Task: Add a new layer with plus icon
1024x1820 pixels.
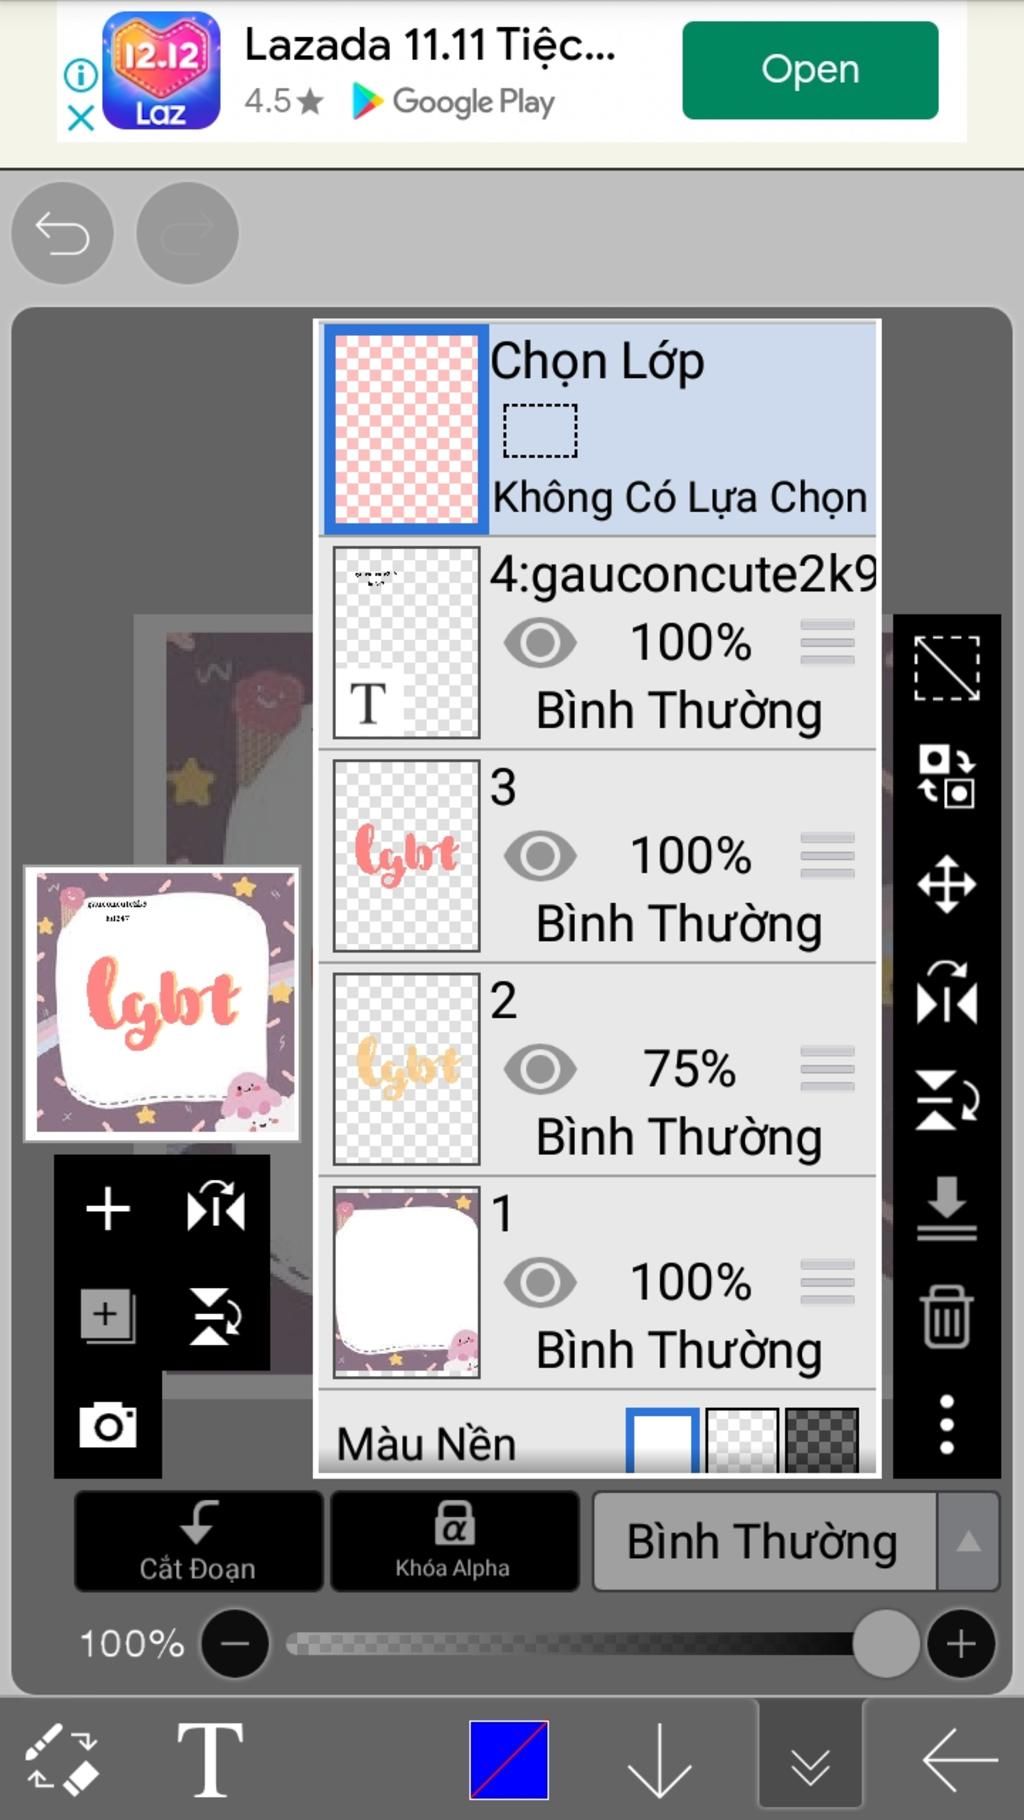Action: tap(108, 1209)
